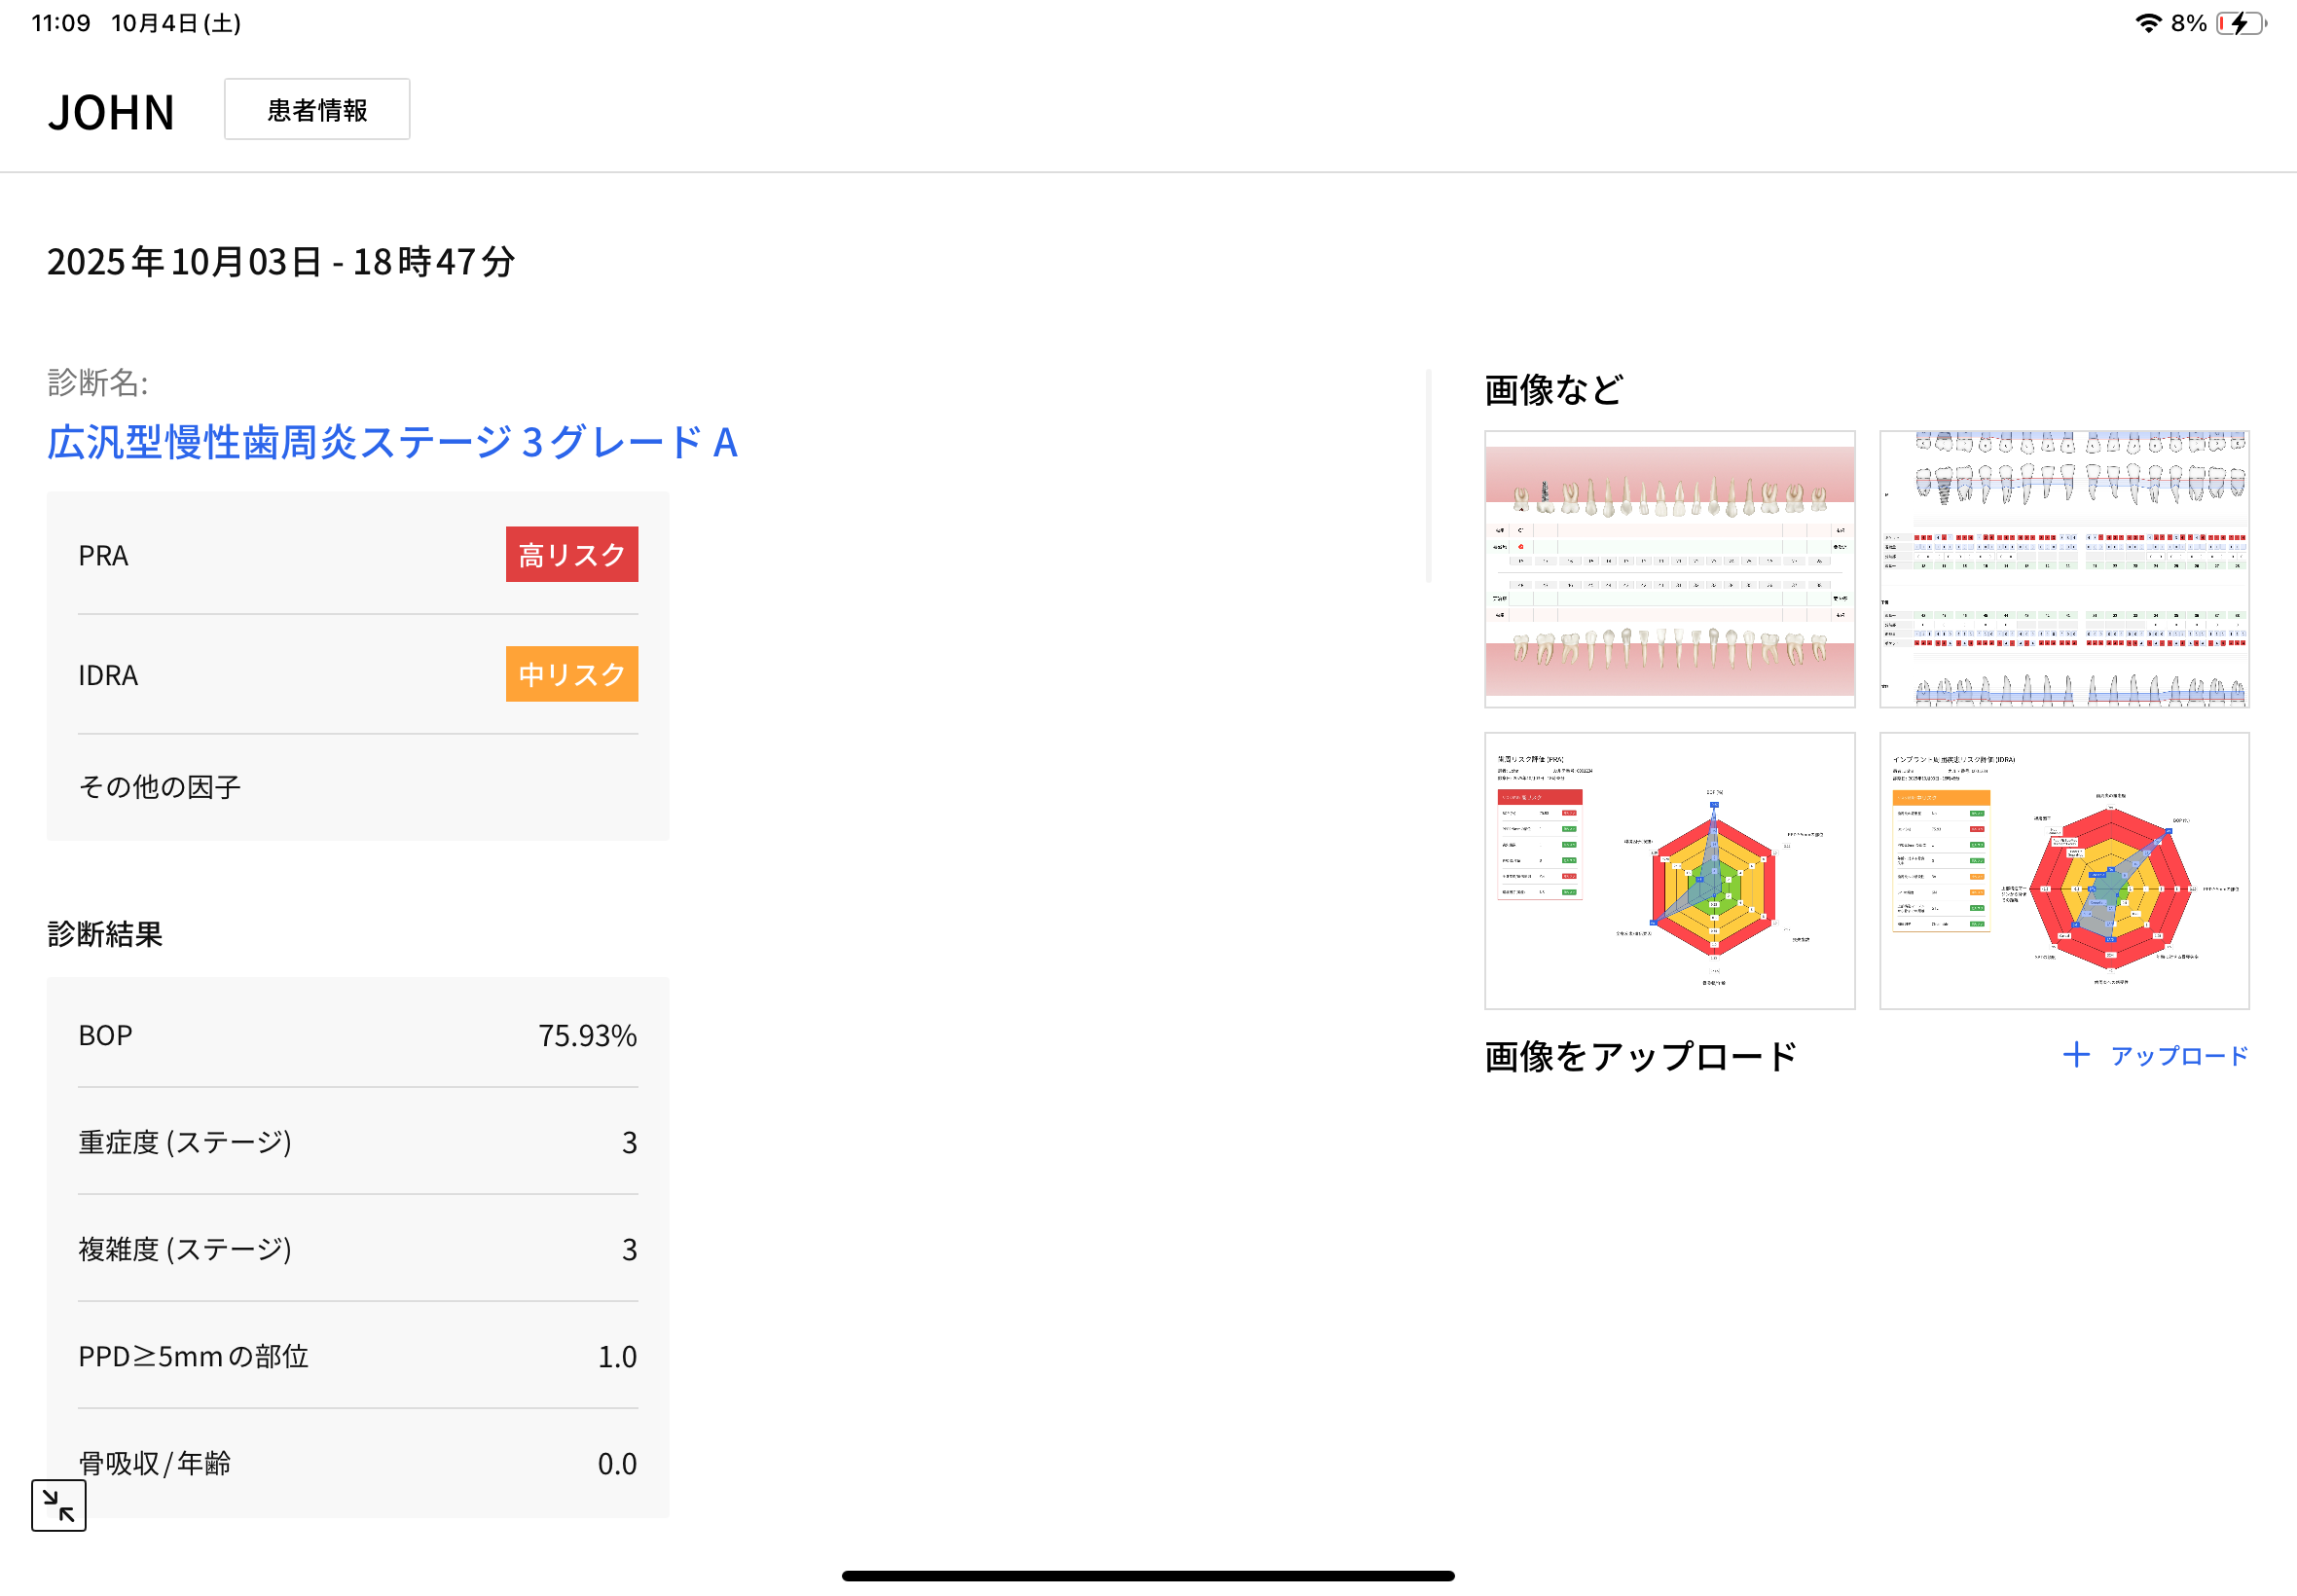Viewport: 2297px width, 1596px height.
Task: Open the PRA radar chart thumbnail
Action: point(1669,870)
